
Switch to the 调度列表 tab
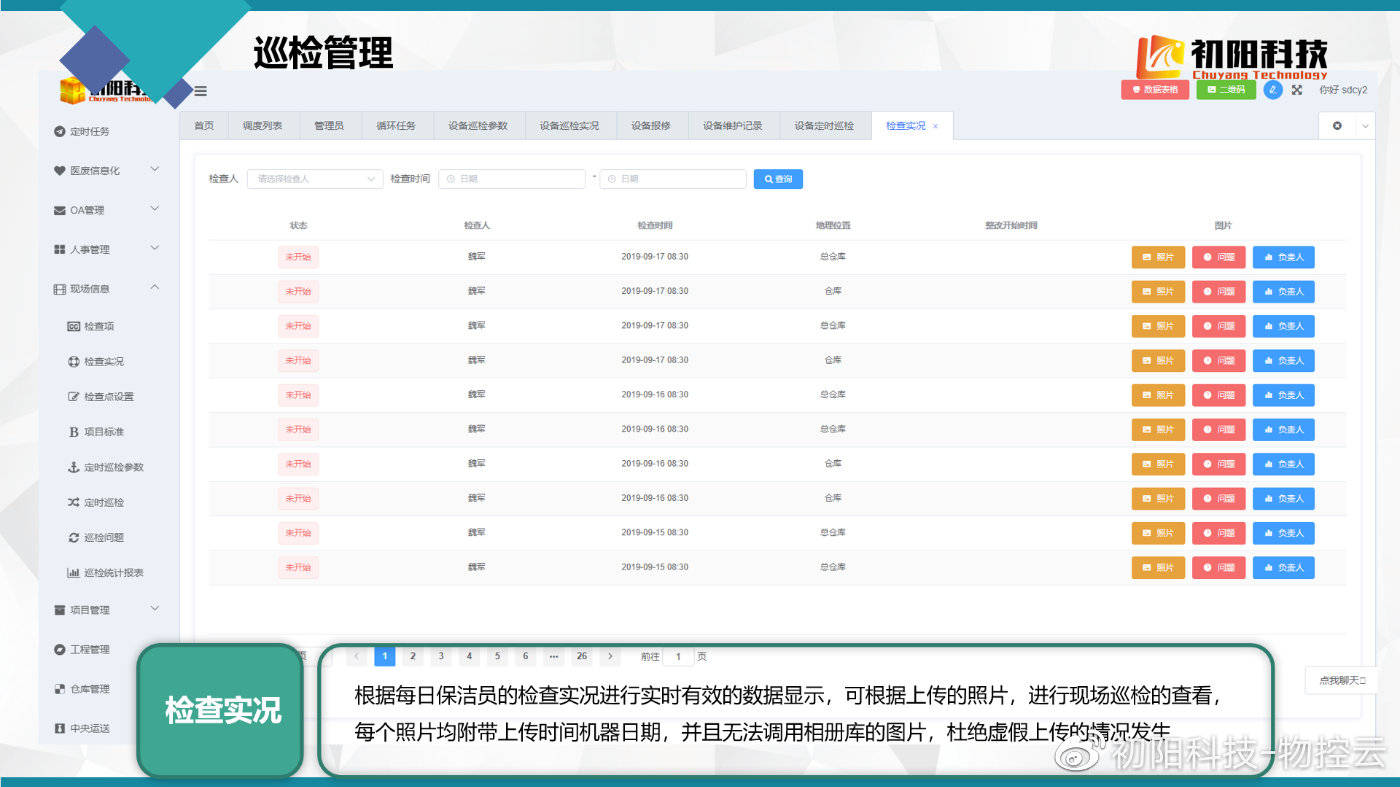[262, 126]
